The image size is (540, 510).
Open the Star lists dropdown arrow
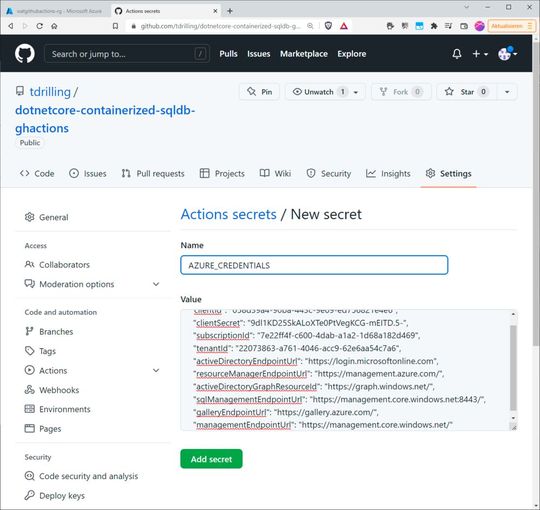point(507,92)
